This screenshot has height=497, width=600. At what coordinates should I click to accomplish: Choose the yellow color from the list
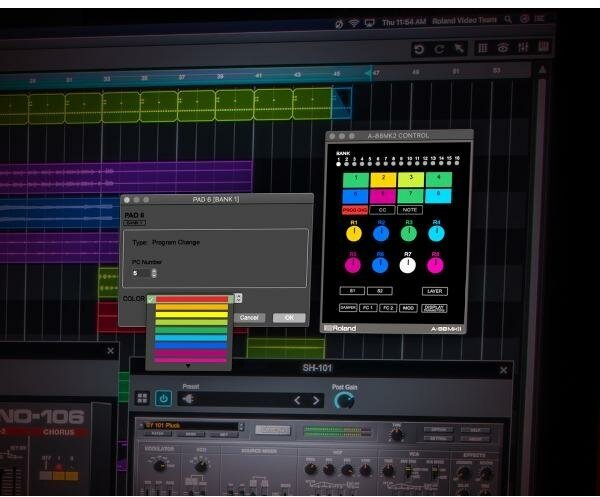[x=192, y=314]
